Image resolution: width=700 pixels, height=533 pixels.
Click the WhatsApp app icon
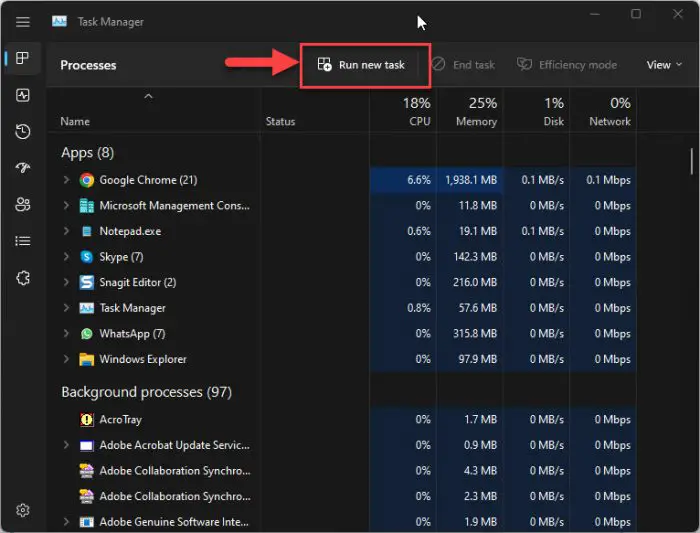coord(87,333)
